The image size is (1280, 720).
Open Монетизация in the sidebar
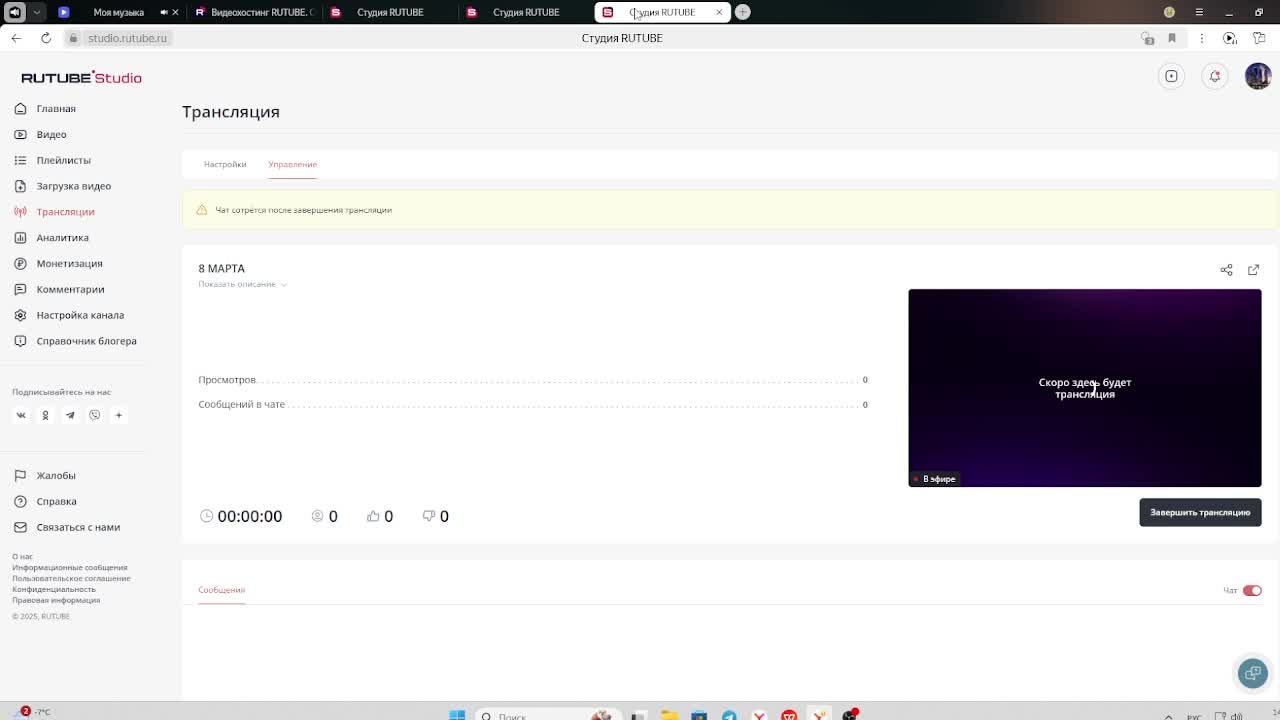click(x=59, y=263)
